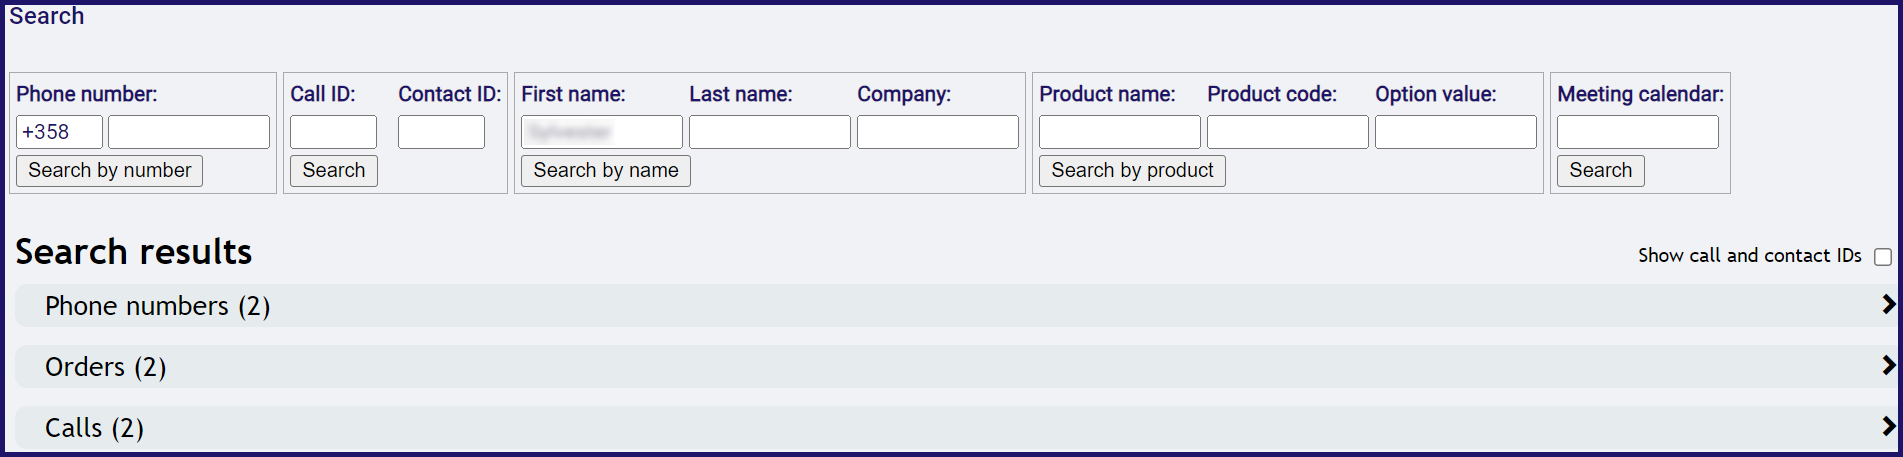Focus the +358 country code field

[59, 132]
